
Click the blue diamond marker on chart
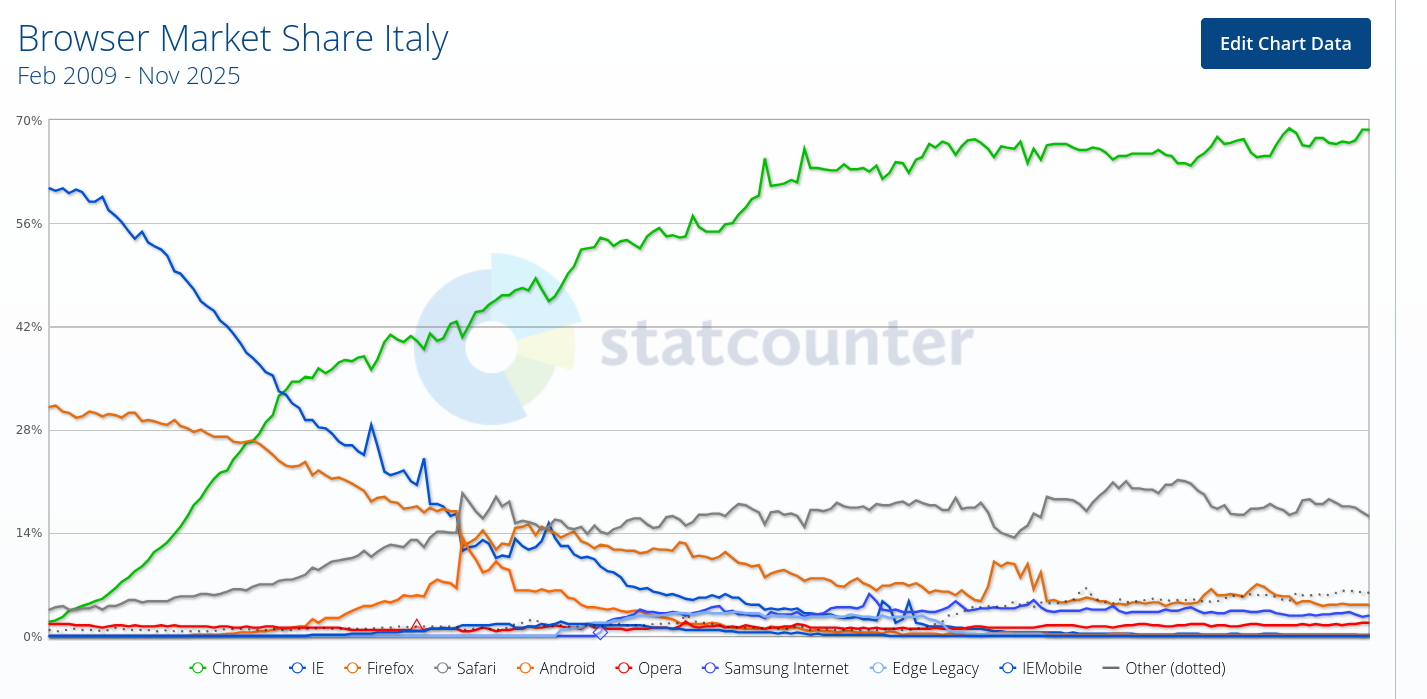click(x=600, y=632)
